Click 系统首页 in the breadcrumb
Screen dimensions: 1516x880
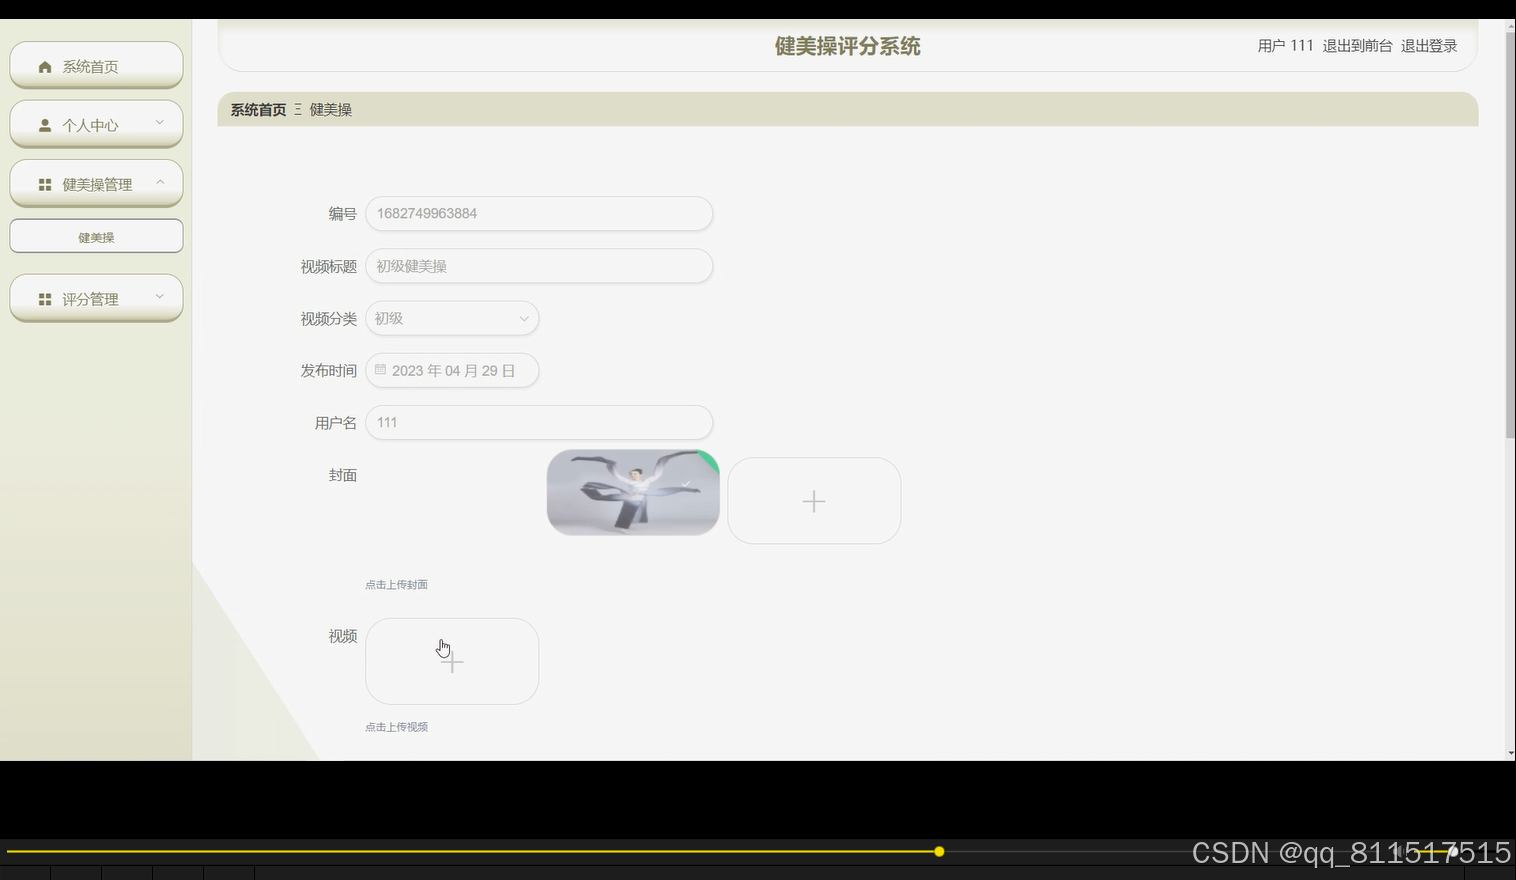[x=256, y=109]
